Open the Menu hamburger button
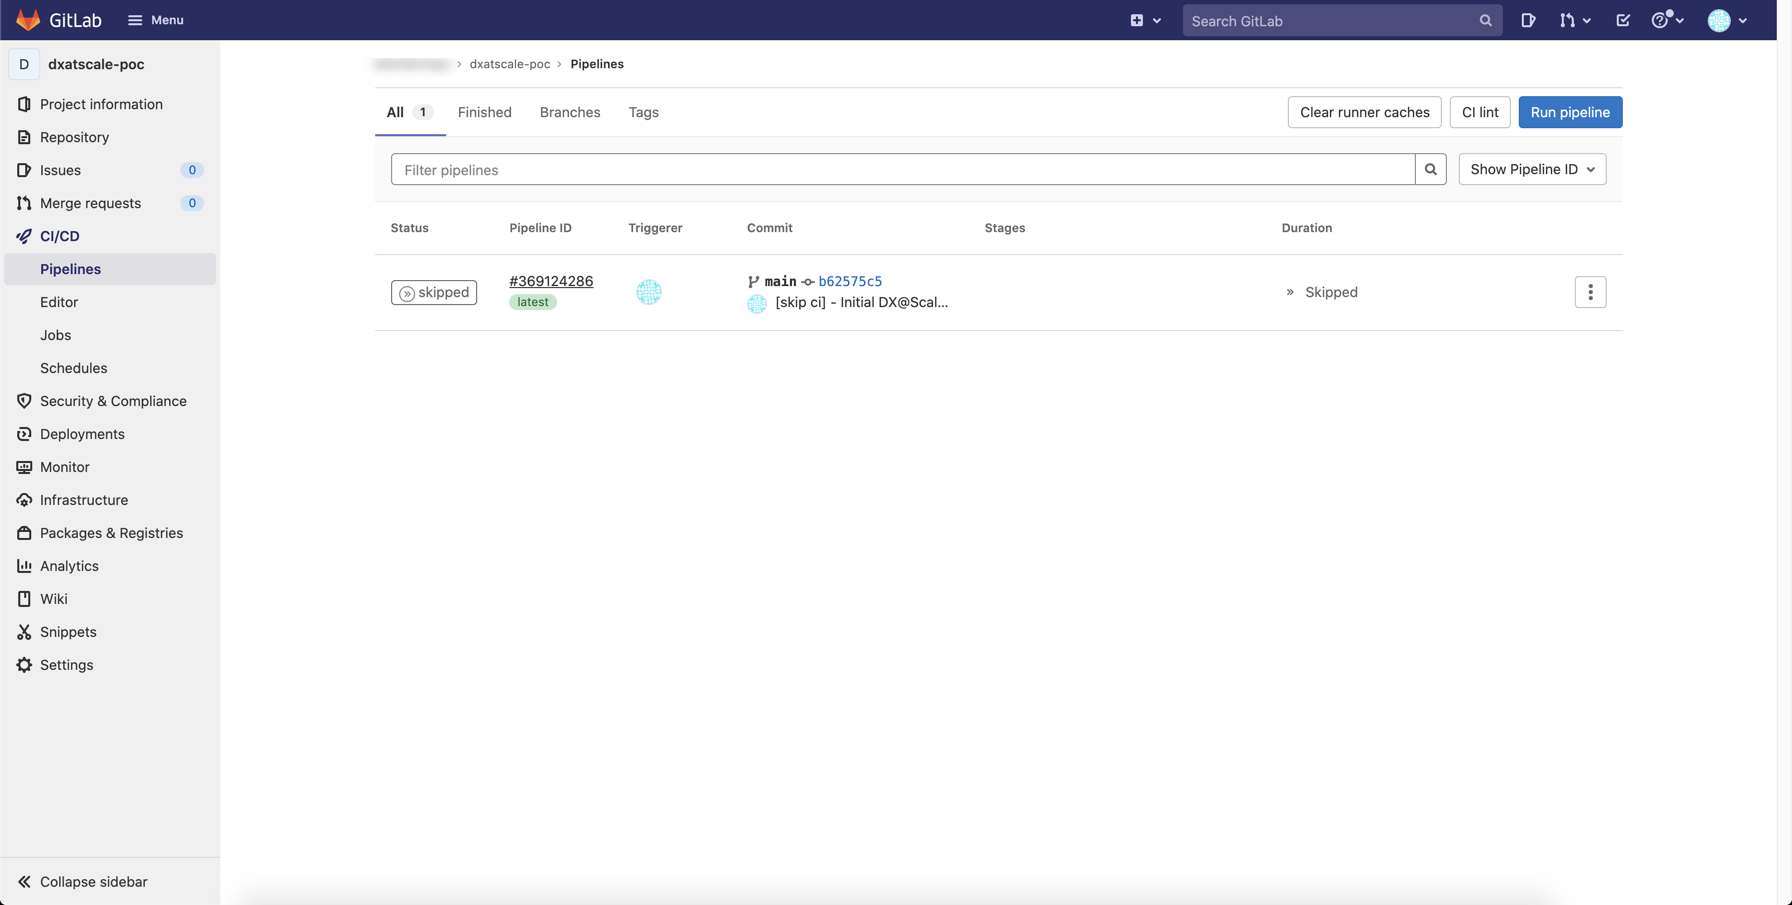The width and height of the screenshot is (1792, 905). pyautogui.click(x=155, y=20)
